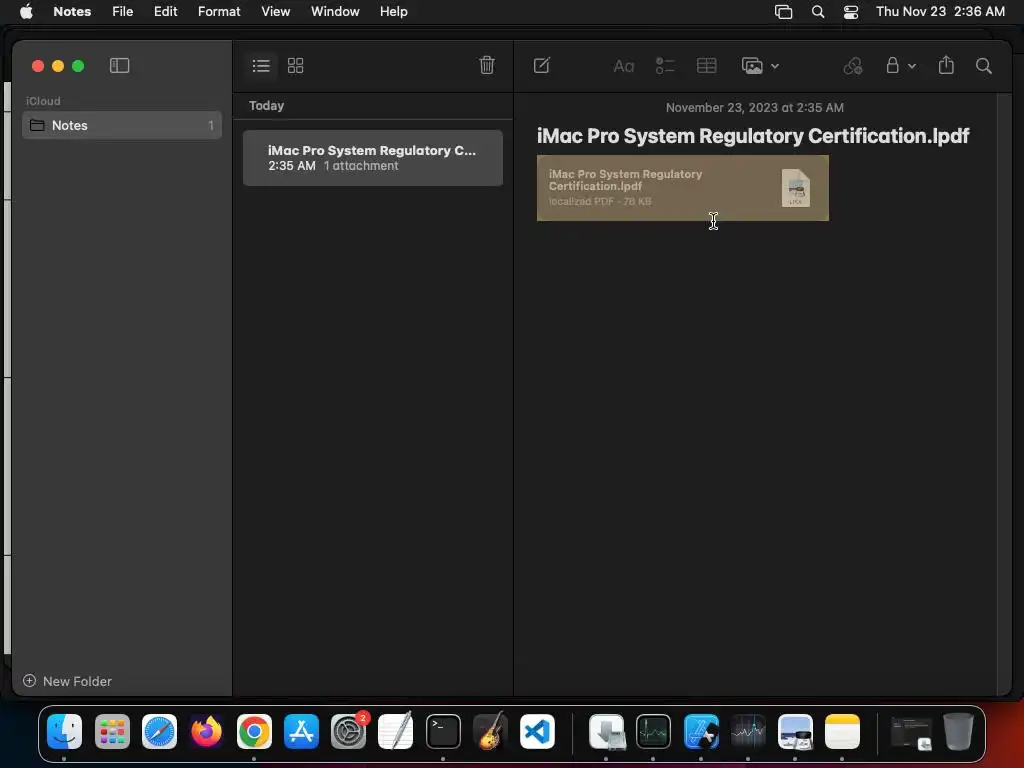Toggle the sidebar folders panel

[120, 65]
